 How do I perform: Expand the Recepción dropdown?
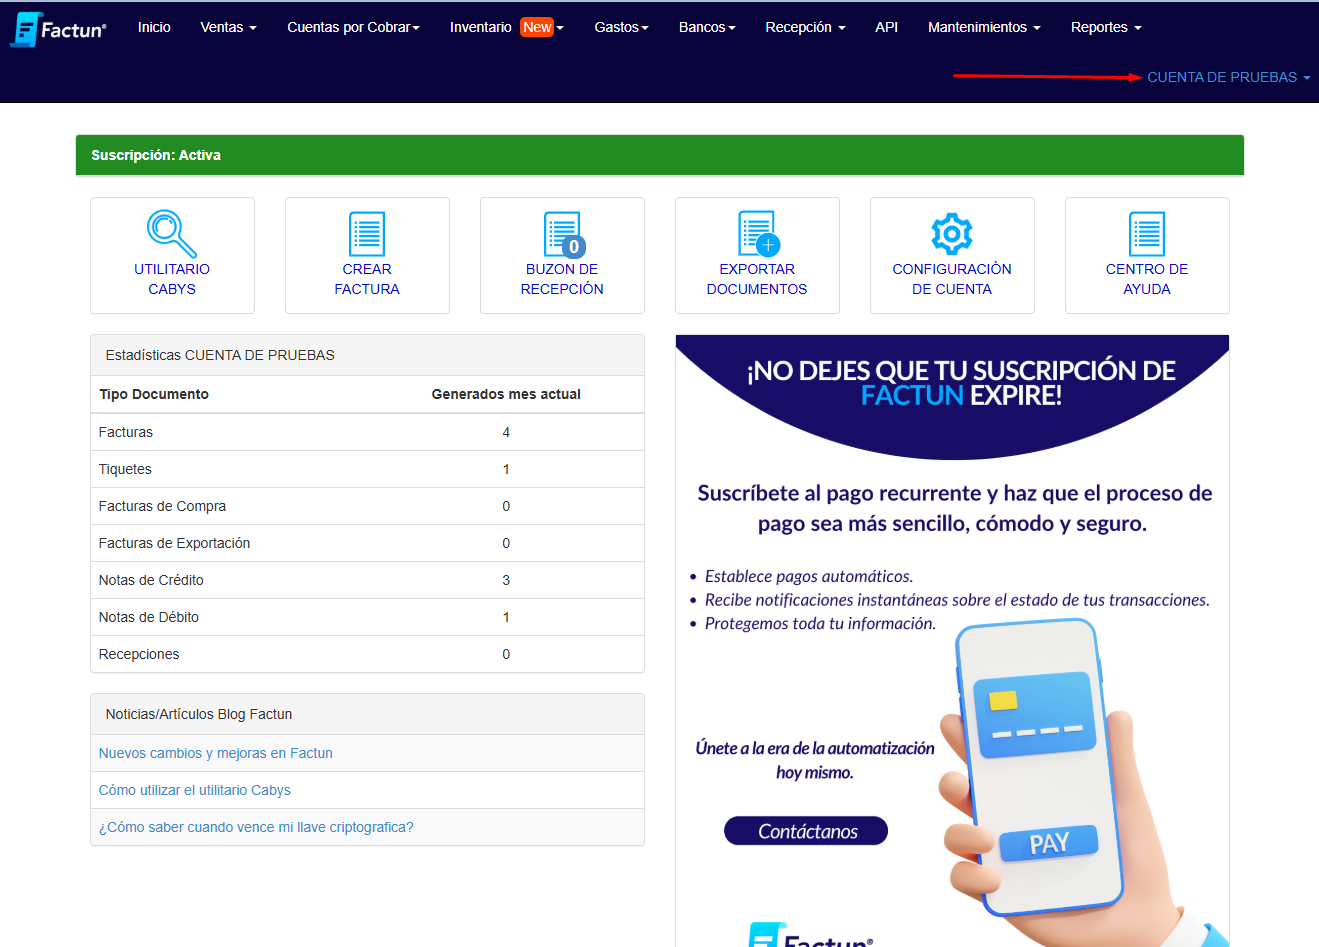(805, 27)
